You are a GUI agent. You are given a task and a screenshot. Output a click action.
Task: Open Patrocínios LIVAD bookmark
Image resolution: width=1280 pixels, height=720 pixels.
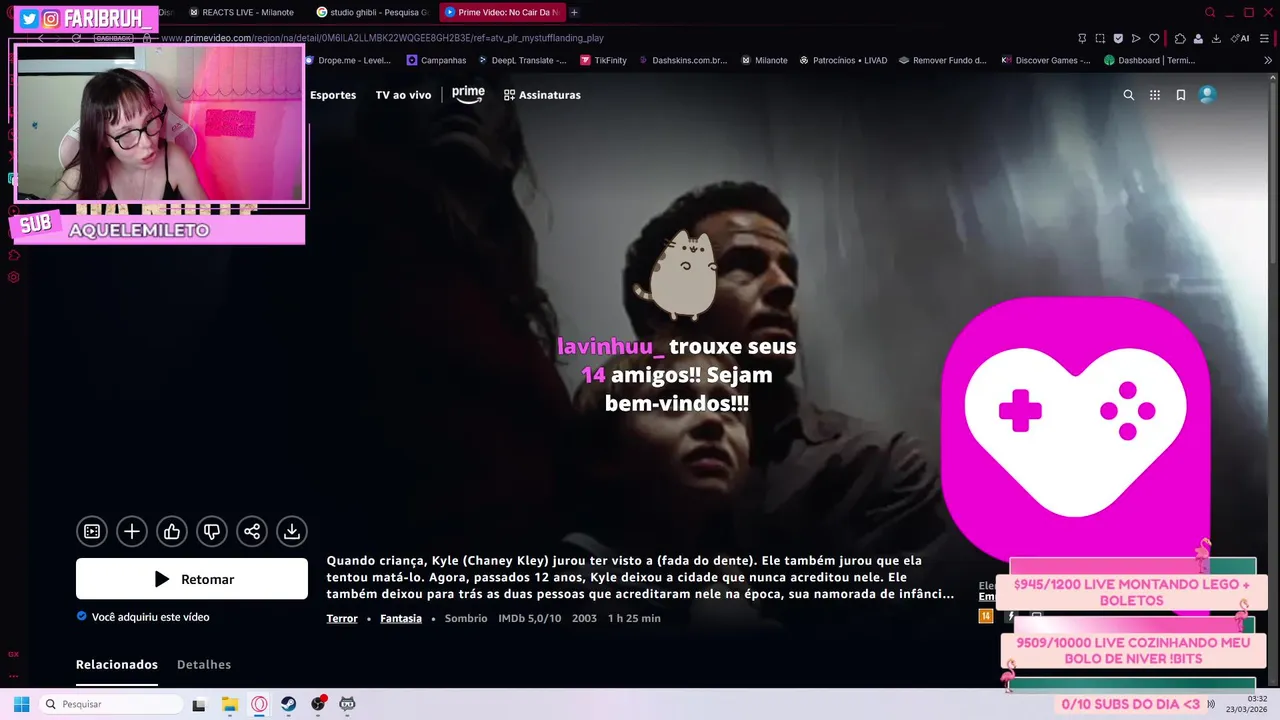pyautogui.click(x=842, y=60)
